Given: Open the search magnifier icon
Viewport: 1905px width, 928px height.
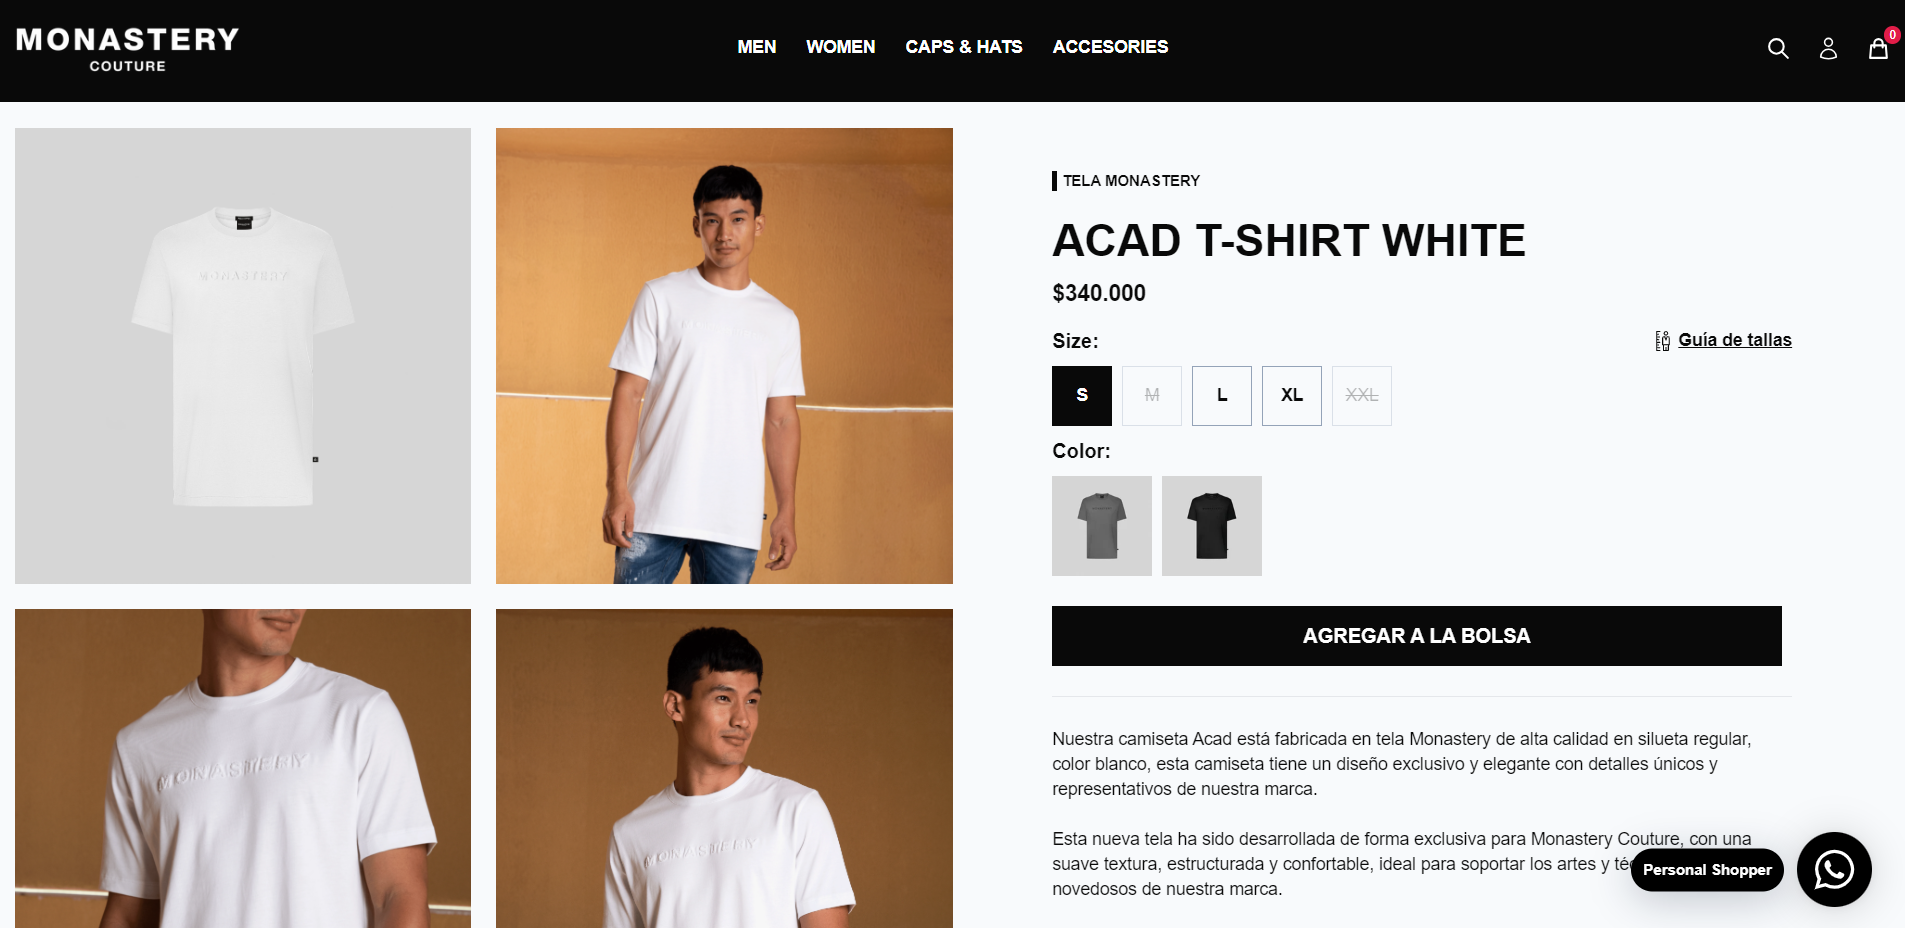Looking at the screenshot, I should [1777, 48].
